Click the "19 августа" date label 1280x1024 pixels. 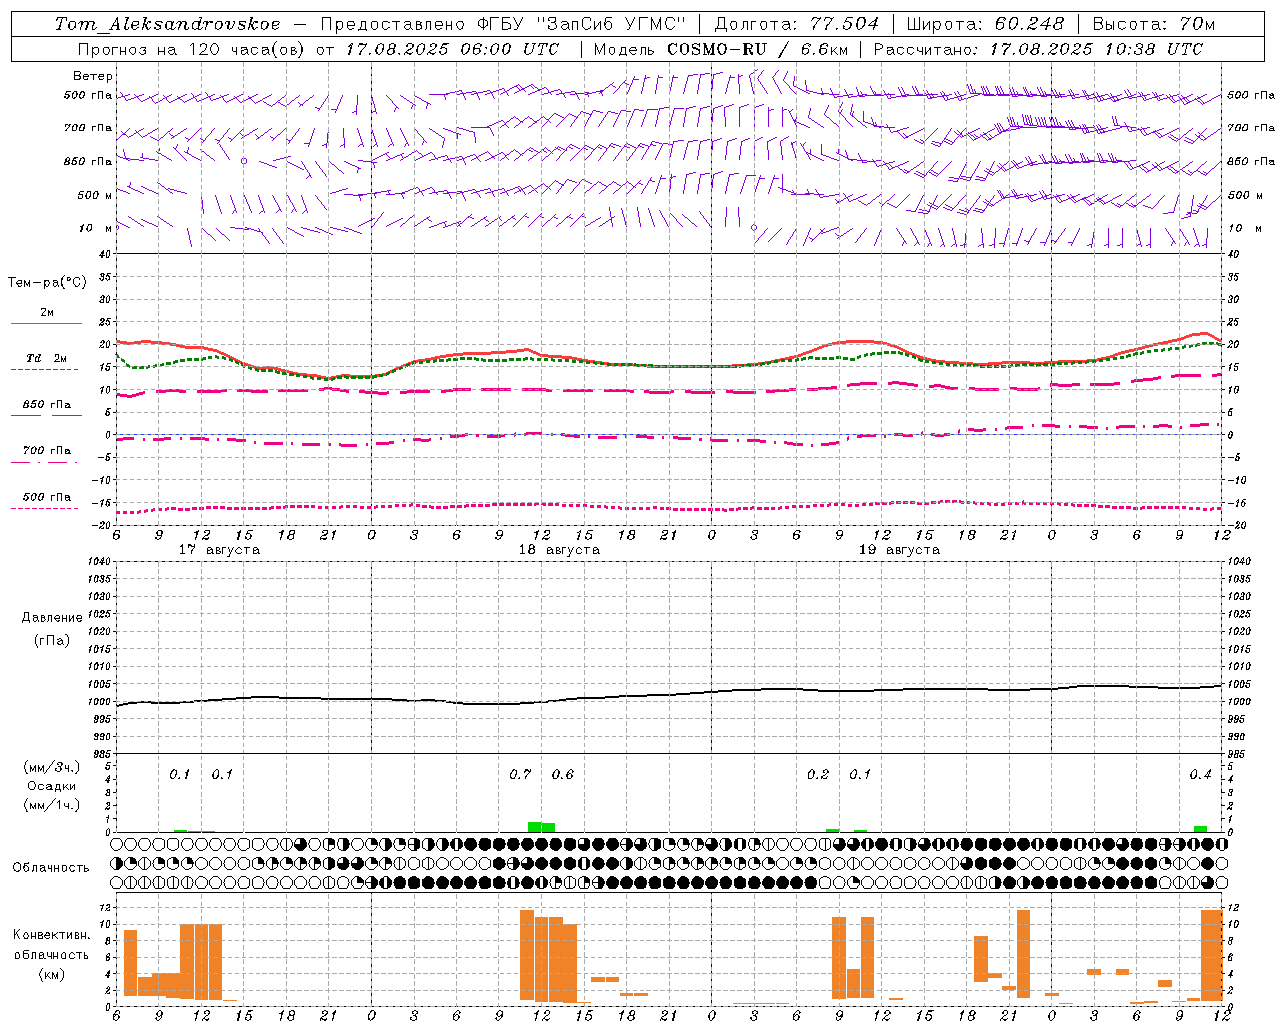[899, 550]
